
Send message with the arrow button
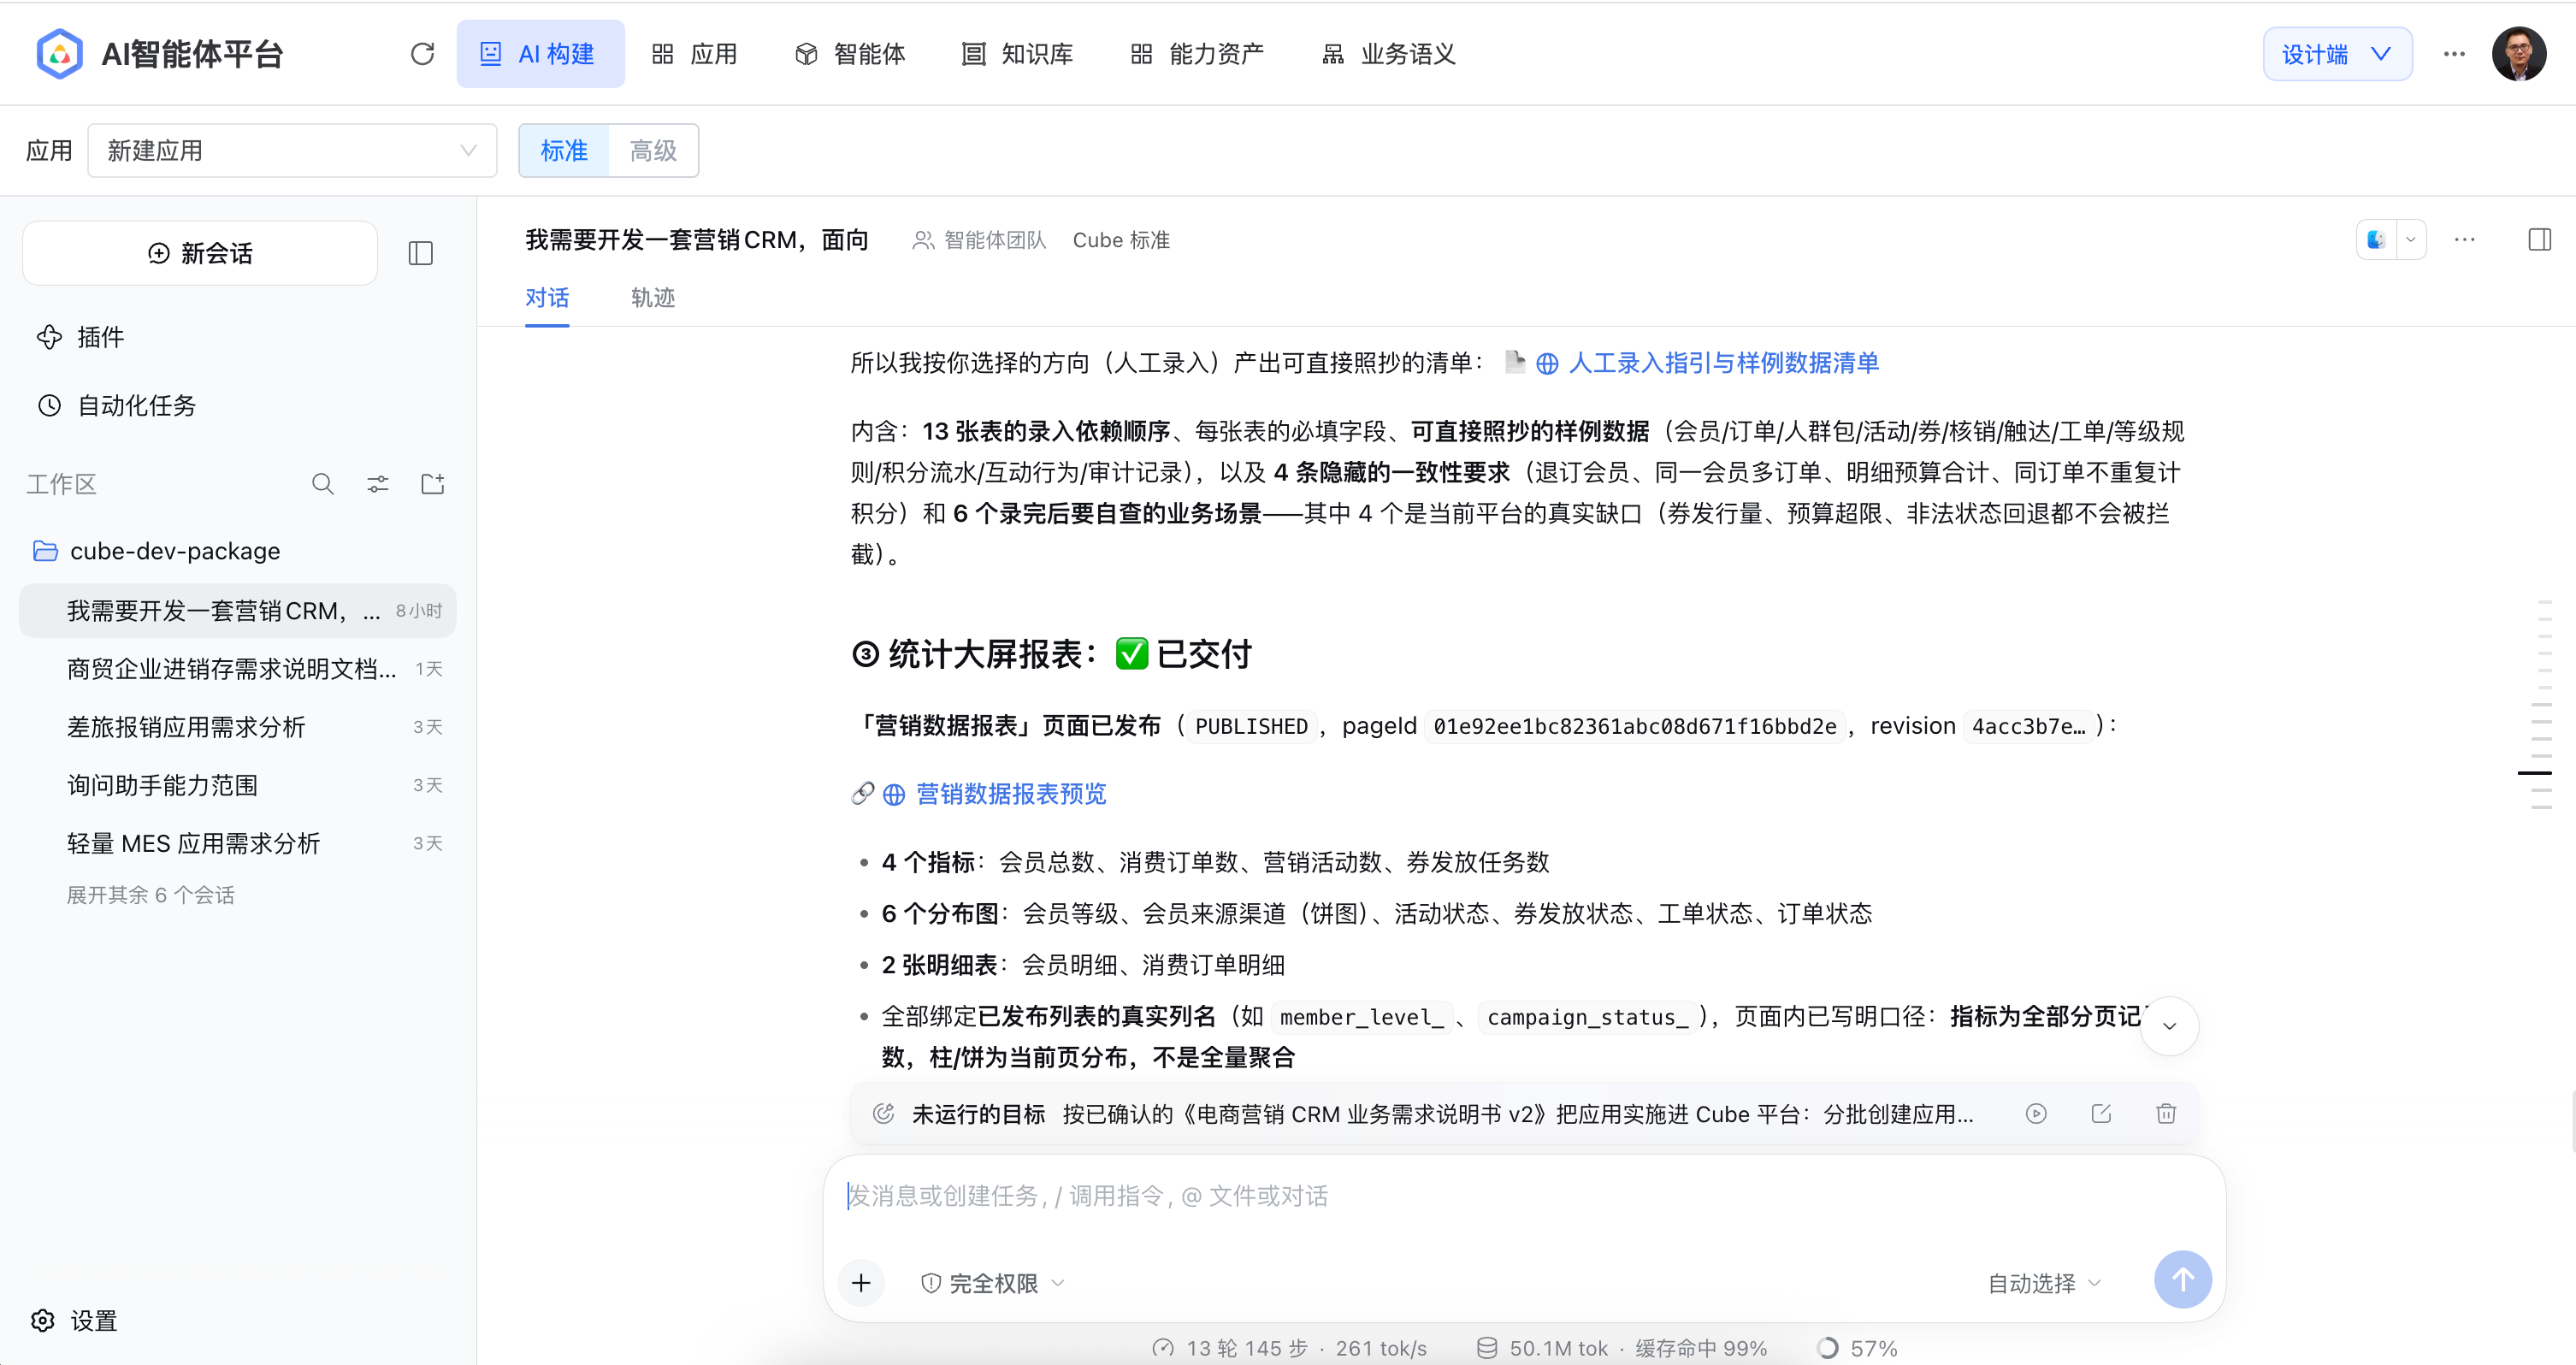coord(2183,1279)
